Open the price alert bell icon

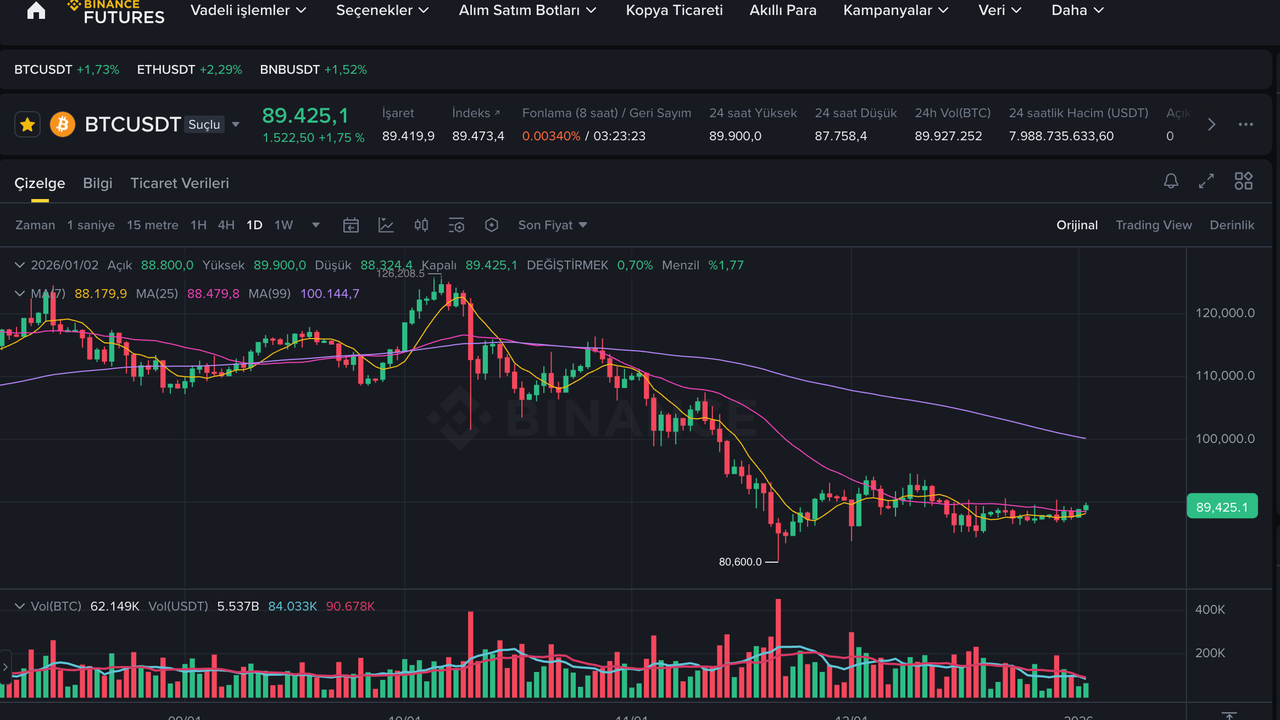1170,181
